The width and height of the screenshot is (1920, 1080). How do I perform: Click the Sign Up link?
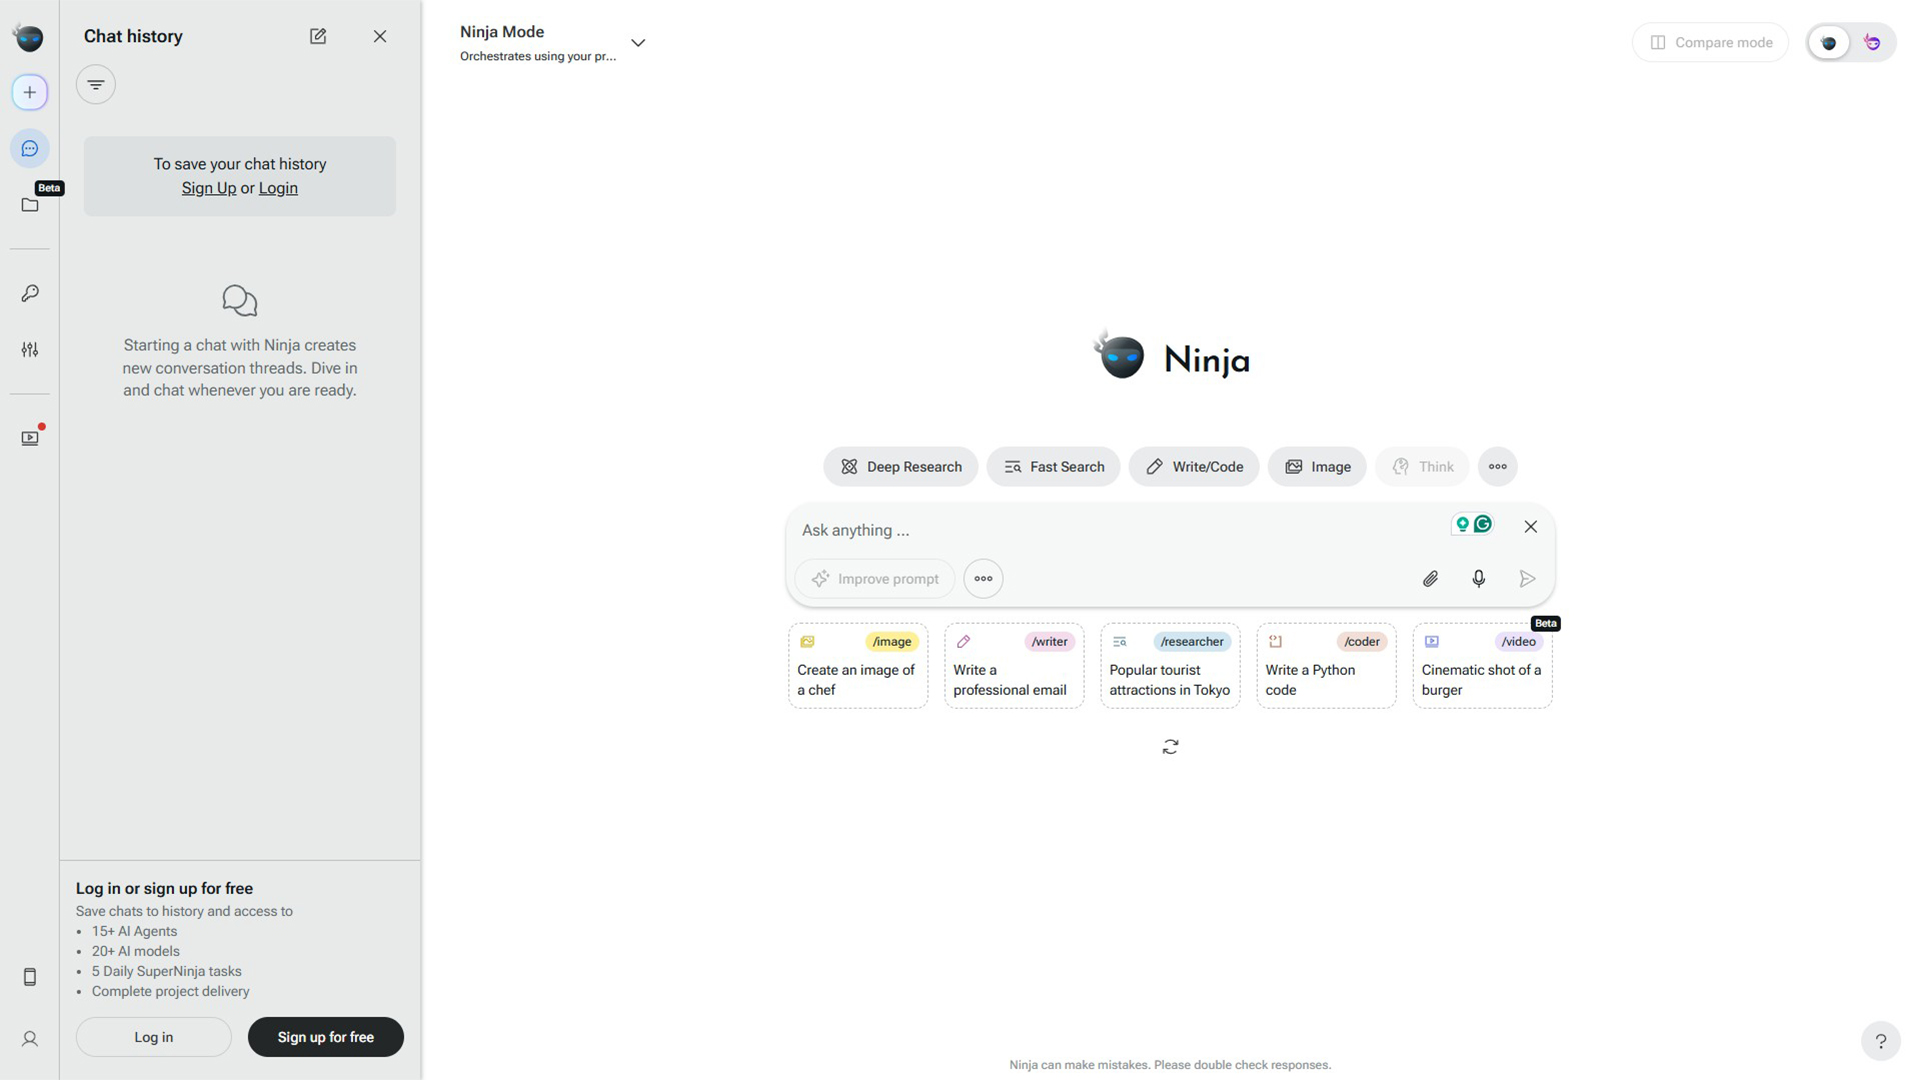point(209,188)
